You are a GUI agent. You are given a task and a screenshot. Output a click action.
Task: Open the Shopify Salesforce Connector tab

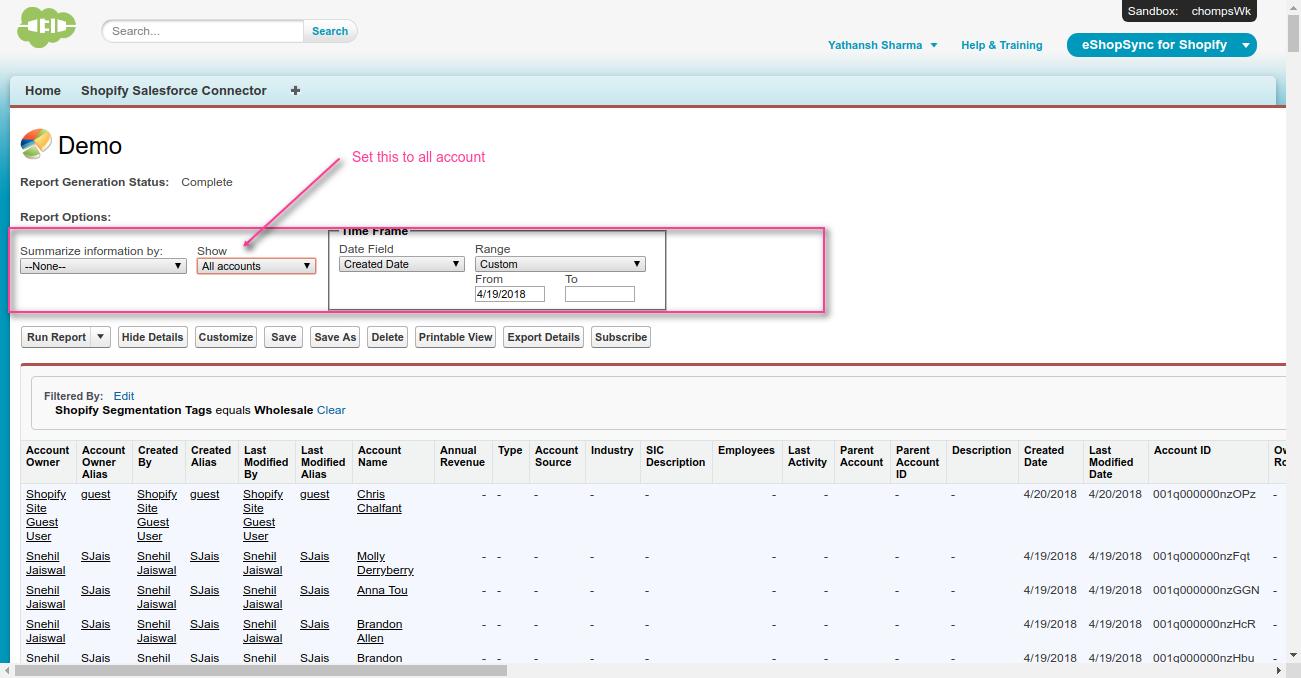pos(174,90)
